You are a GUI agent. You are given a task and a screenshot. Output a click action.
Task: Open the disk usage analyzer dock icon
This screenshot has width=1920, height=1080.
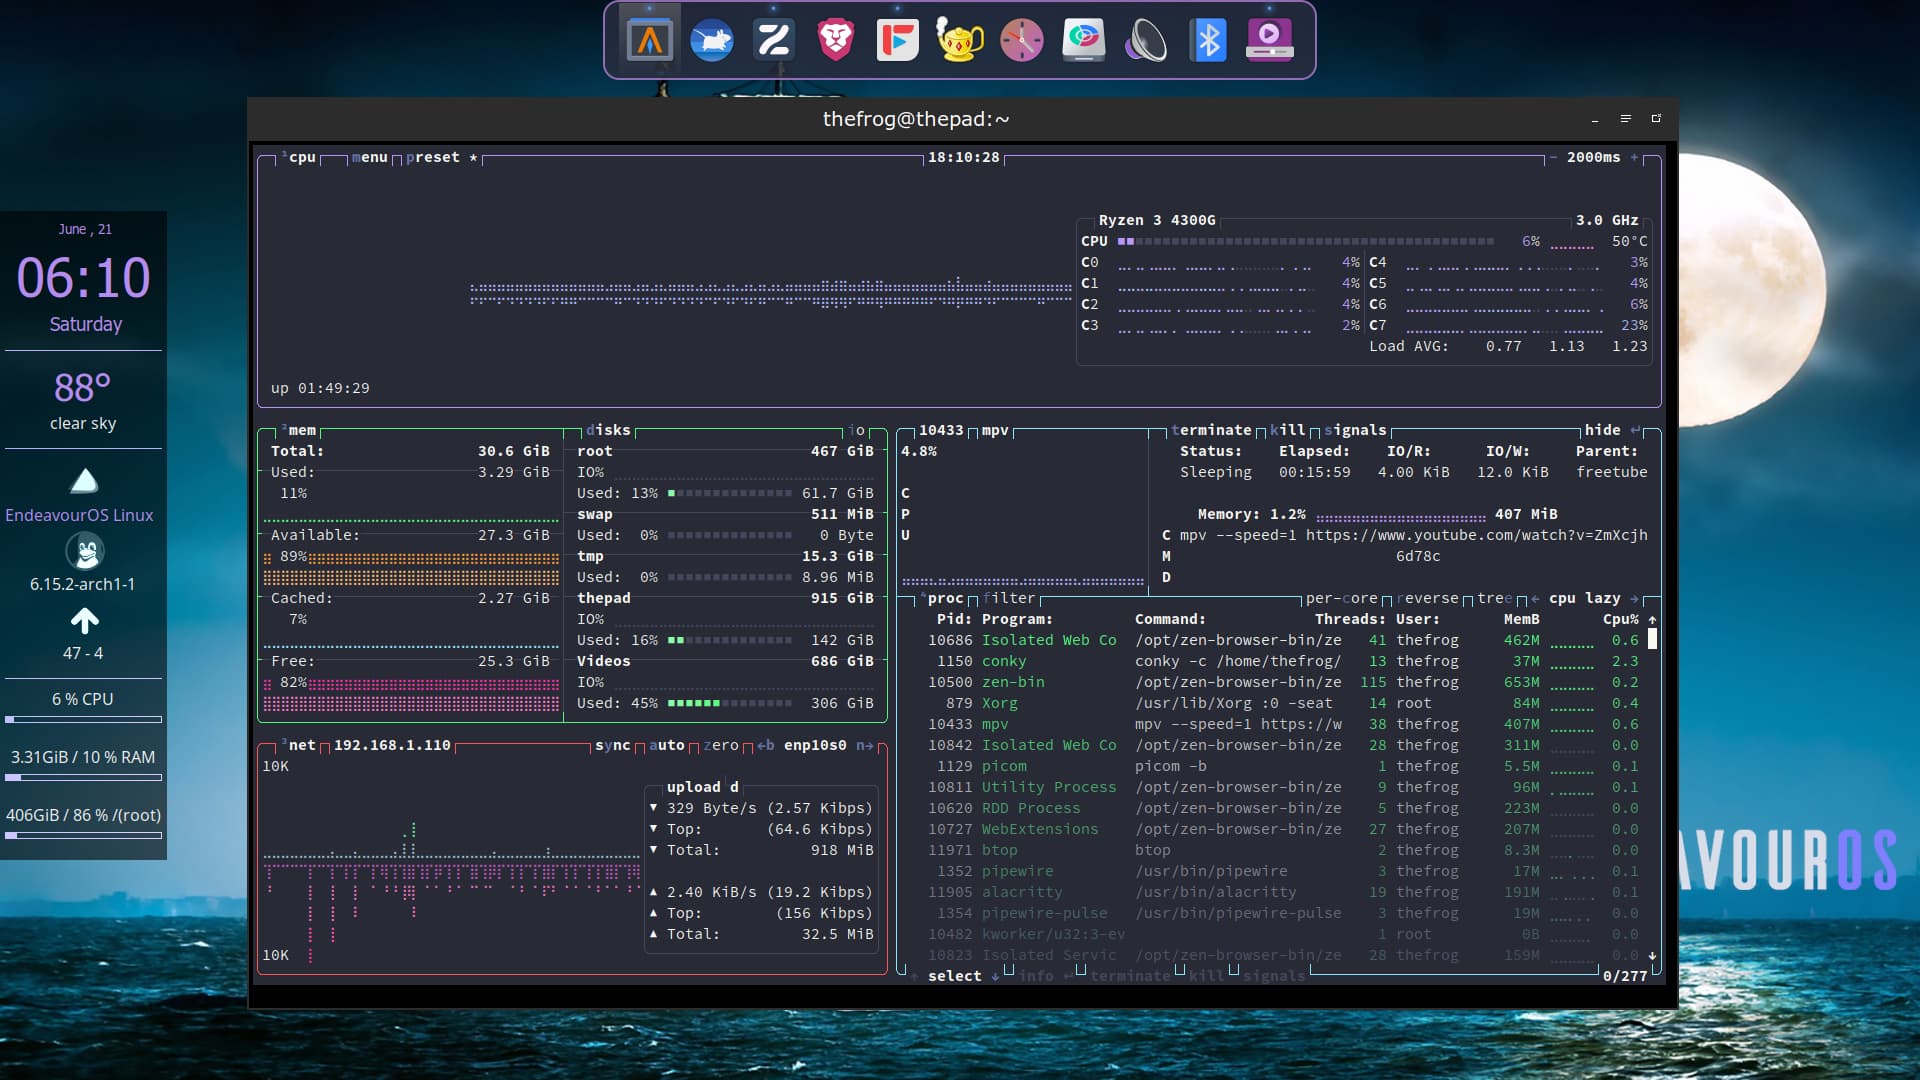tap(1084, 40)
